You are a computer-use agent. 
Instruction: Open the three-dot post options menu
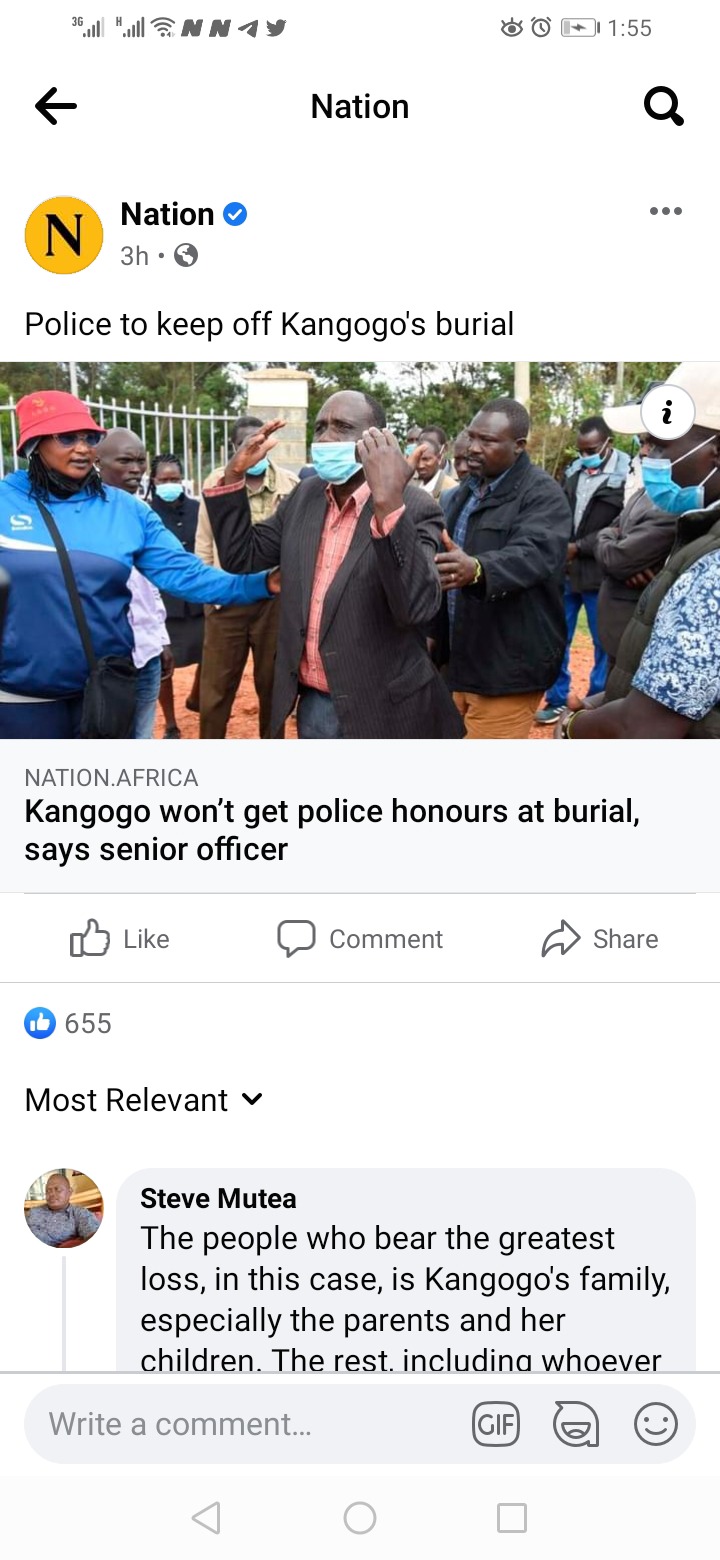(665, 211)
